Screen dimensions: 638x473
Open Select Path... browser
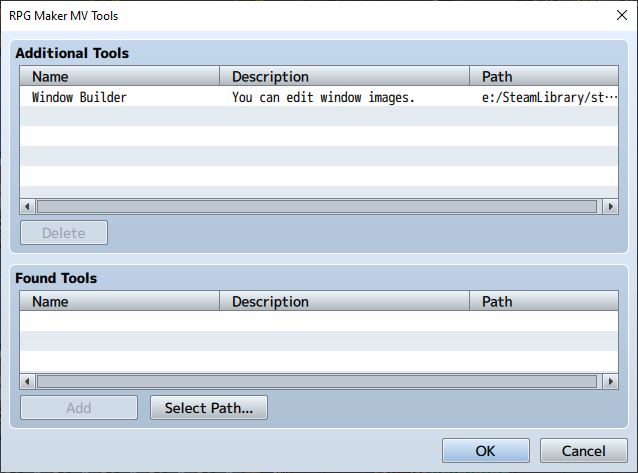[x=209, y=407]
